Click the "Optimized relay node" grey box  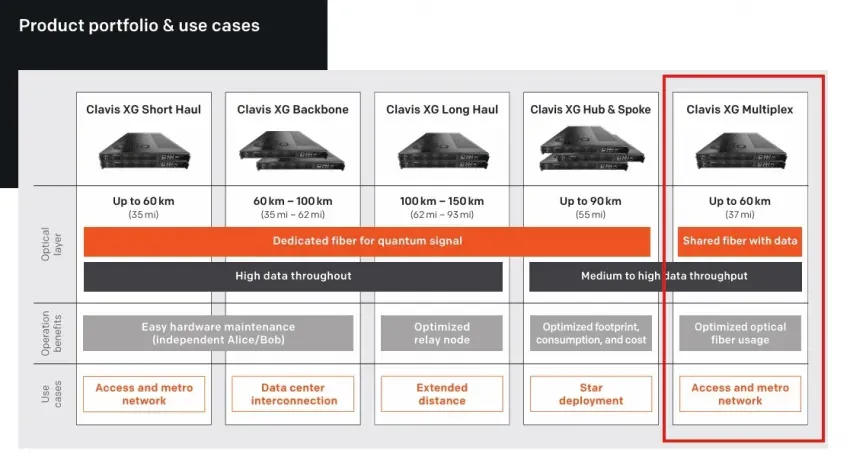(442, 333)
